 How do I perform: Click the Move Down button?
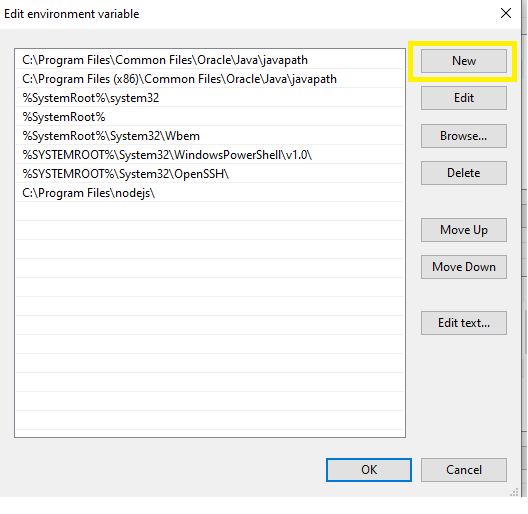coord(464,267)
